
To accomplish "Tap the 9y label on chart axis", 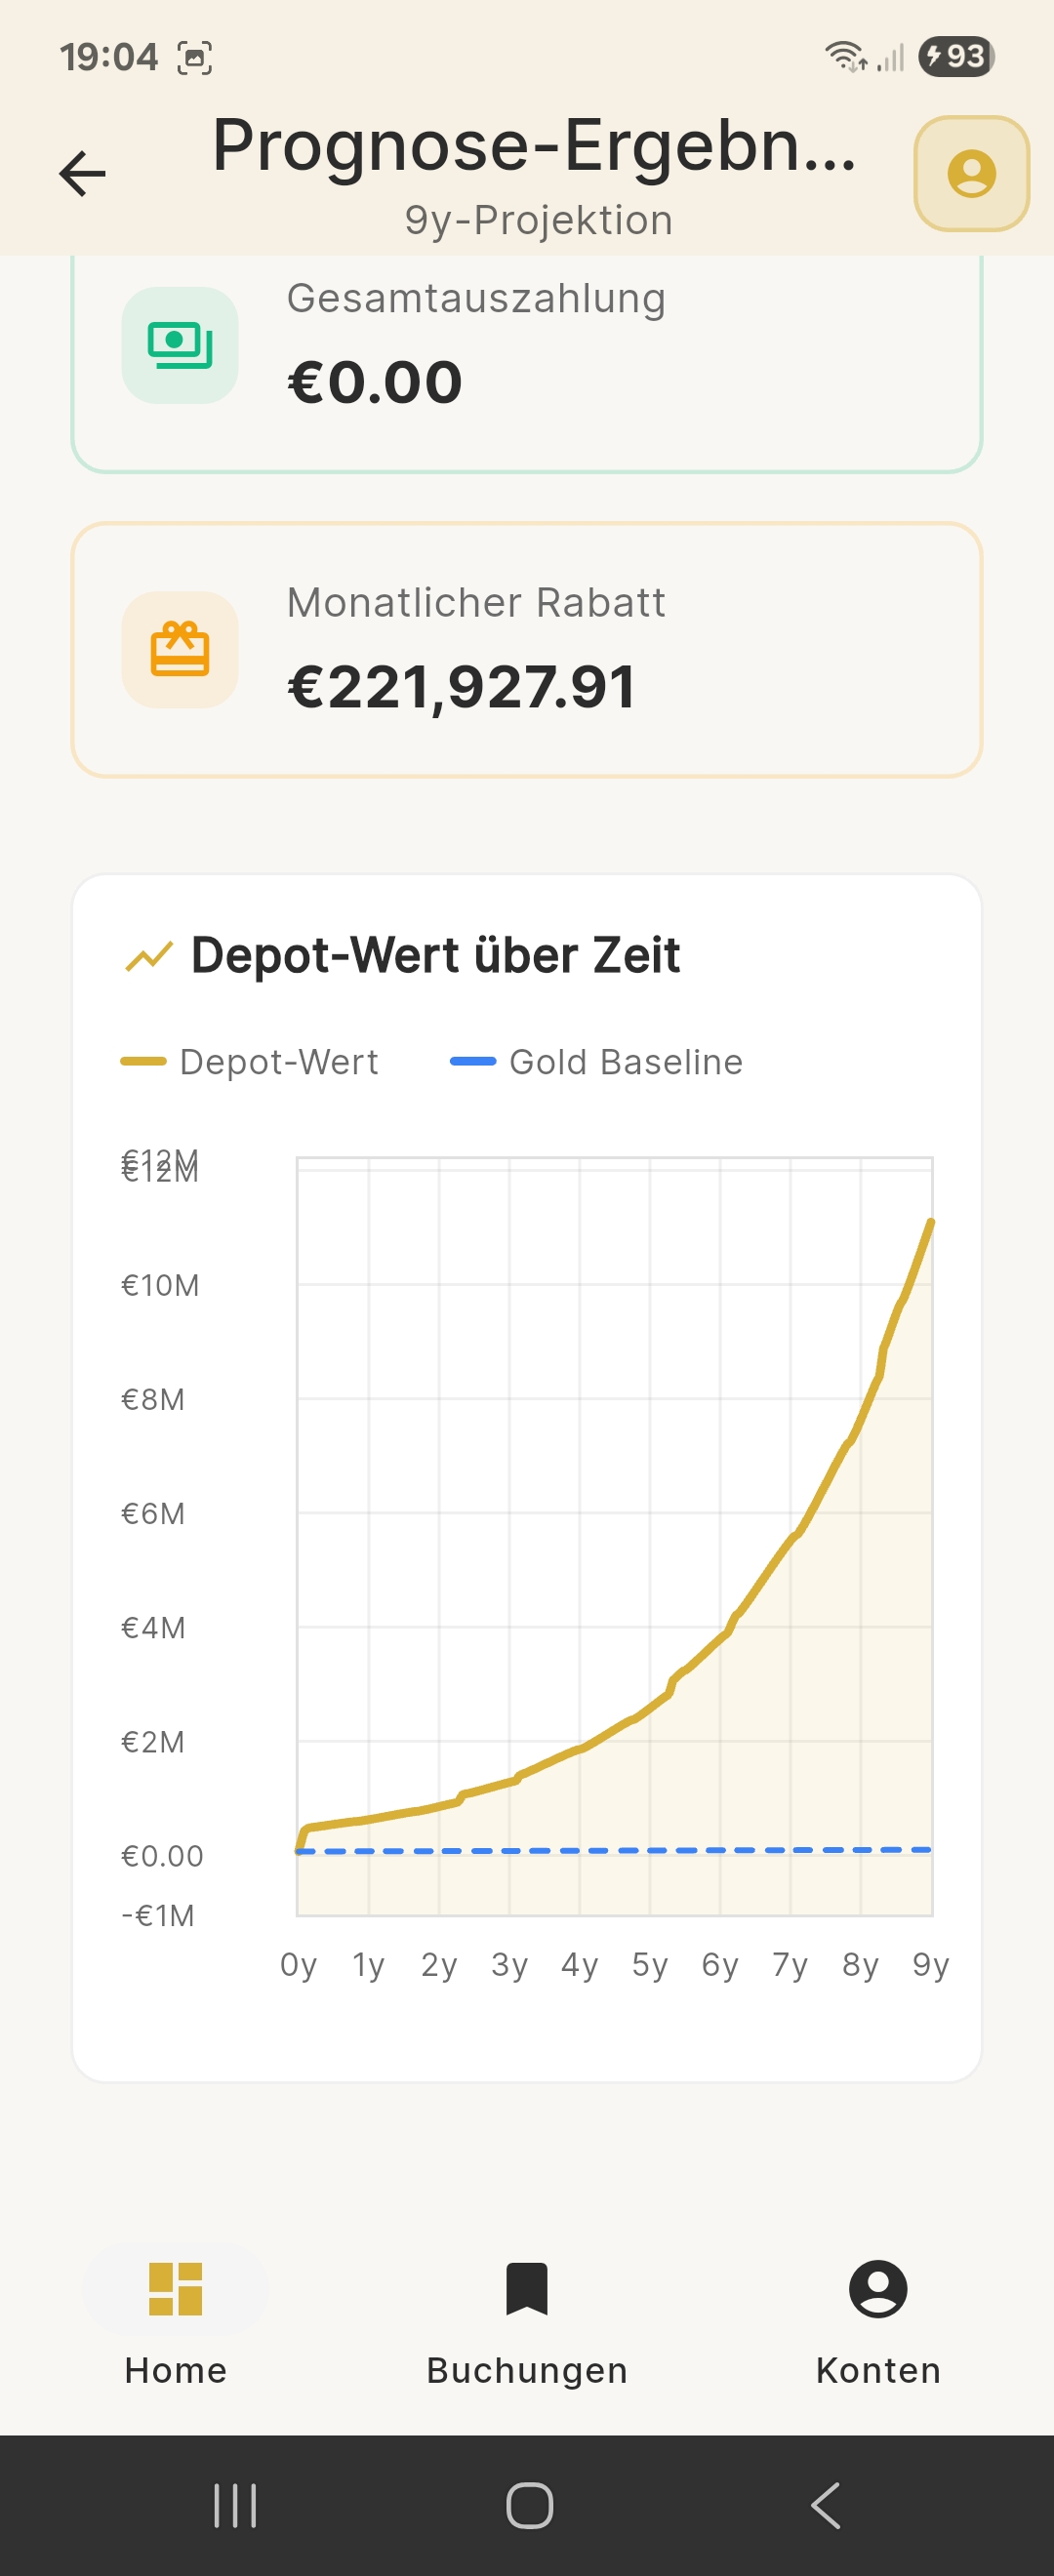I will pos(931,1965).
